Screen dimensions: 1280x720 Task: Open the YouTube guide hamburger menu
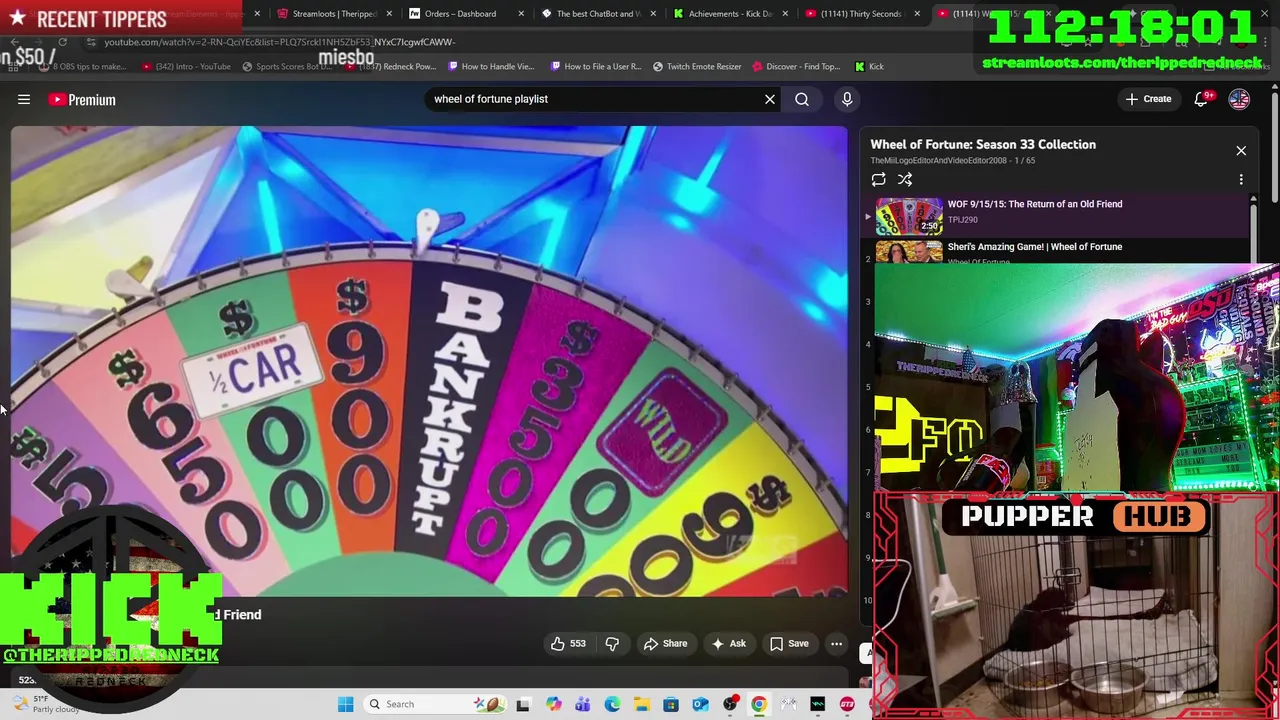pos(24,99)
